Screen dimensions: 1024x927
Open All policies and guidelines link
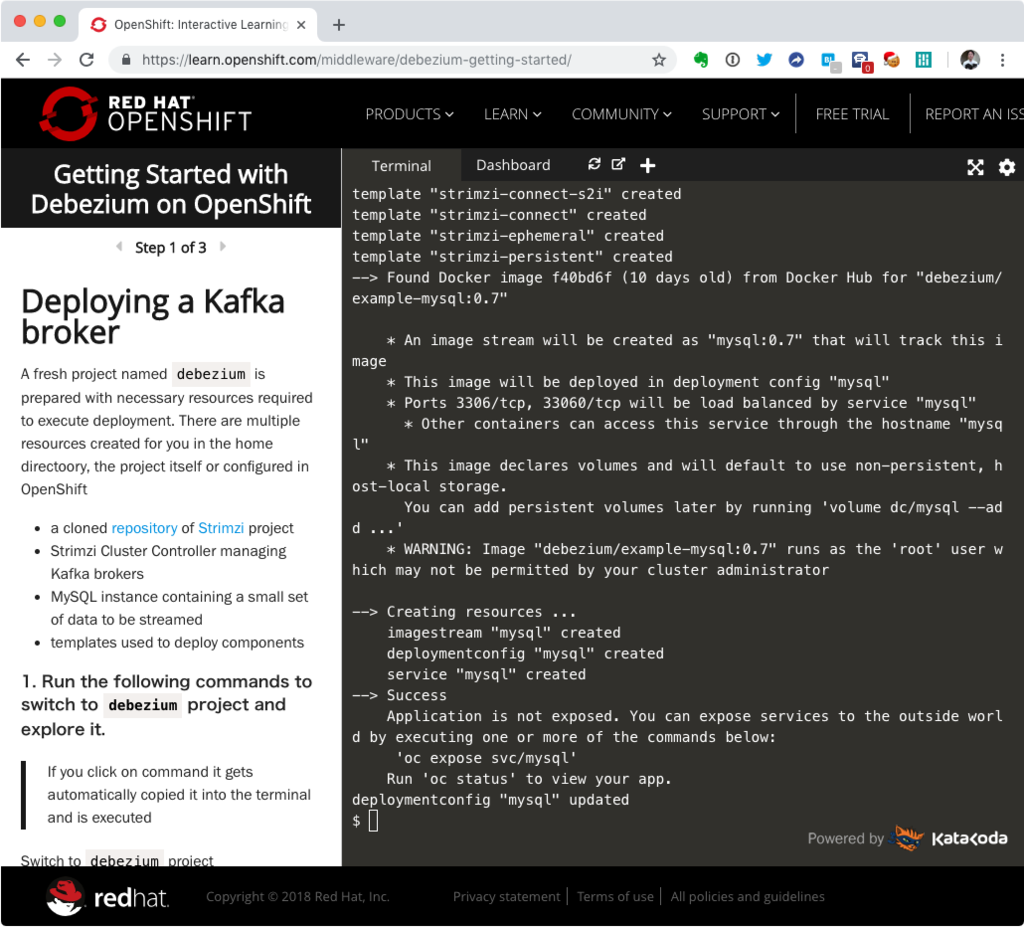coord(747,896)
